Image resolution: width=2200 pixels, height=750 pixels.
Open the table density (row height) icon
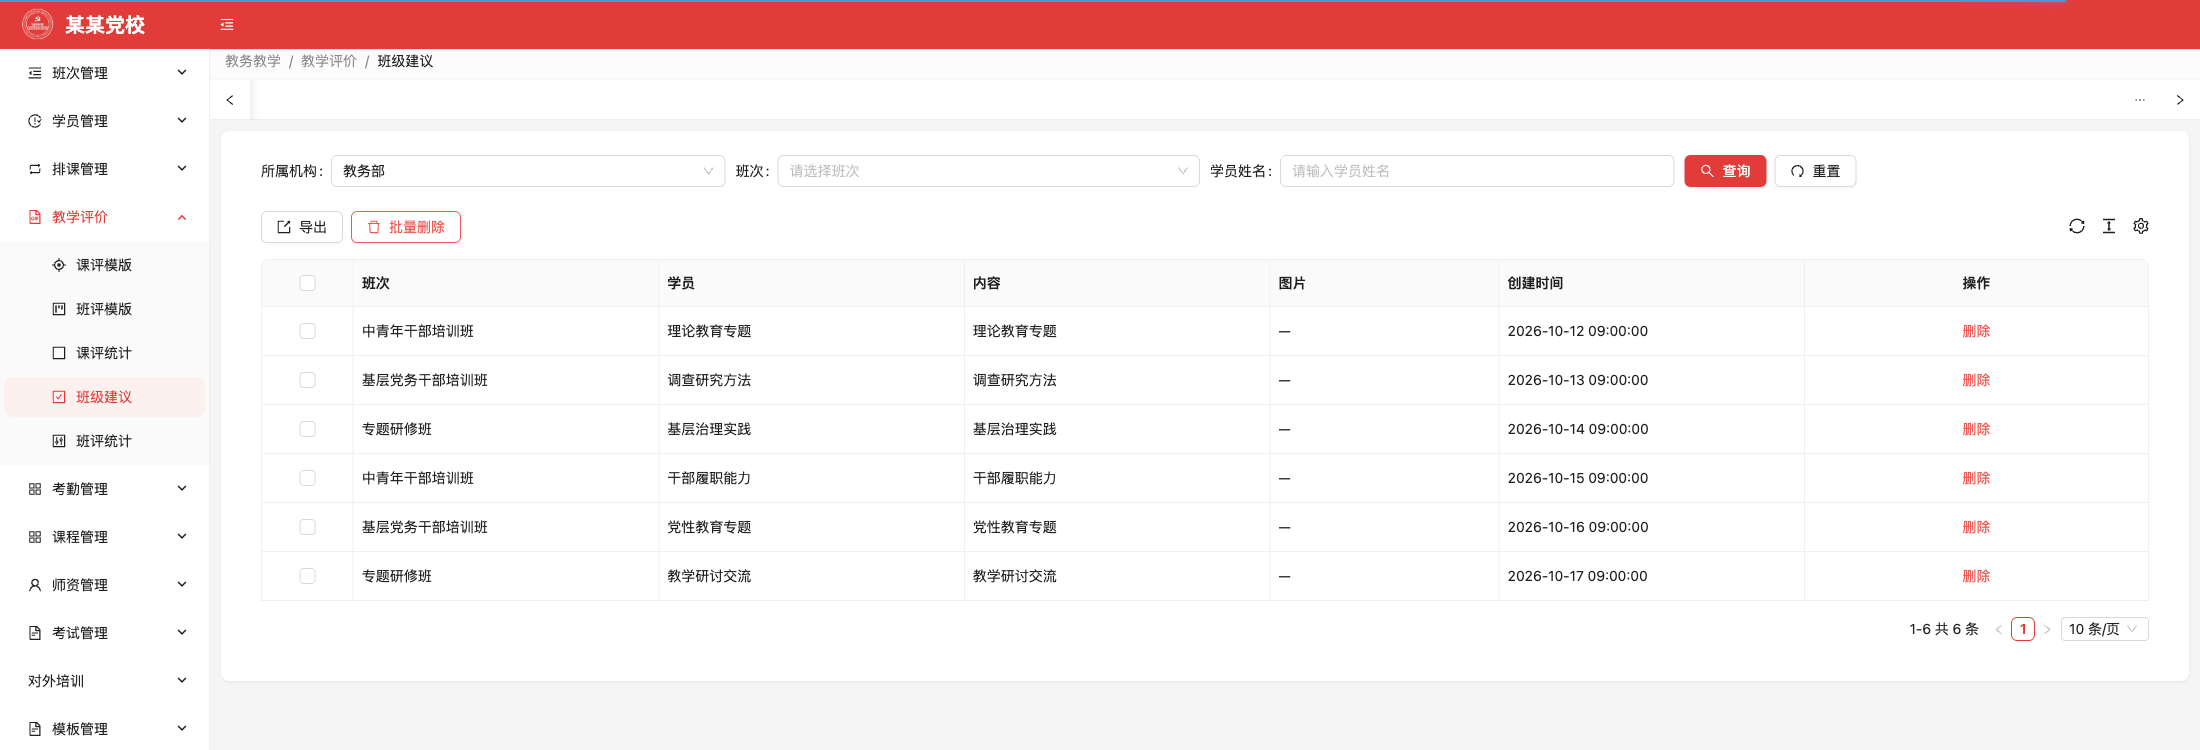click(2109, 226)
